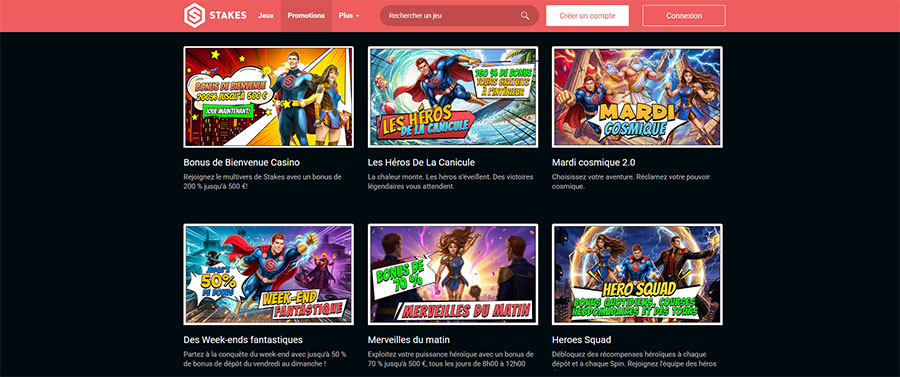Click the Des Week-ends fantastiques title

[x=243, y=340]
